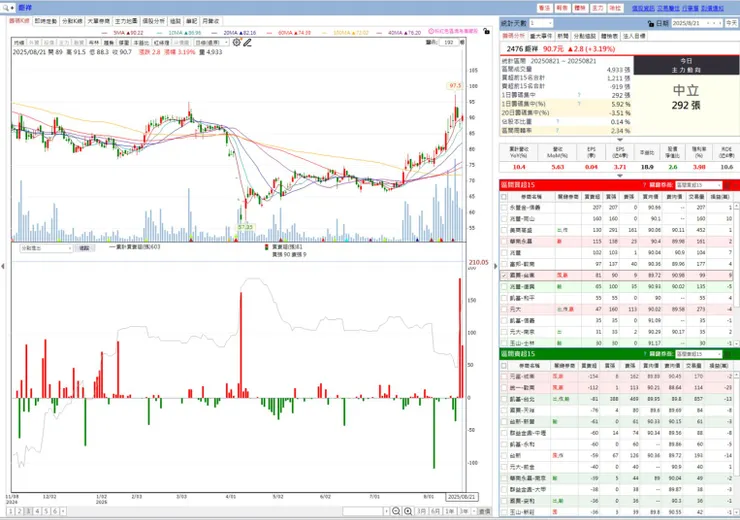Click the 本益比 chart toolbar button
This screenshot has height=520, width=740.
click(141, 42)
